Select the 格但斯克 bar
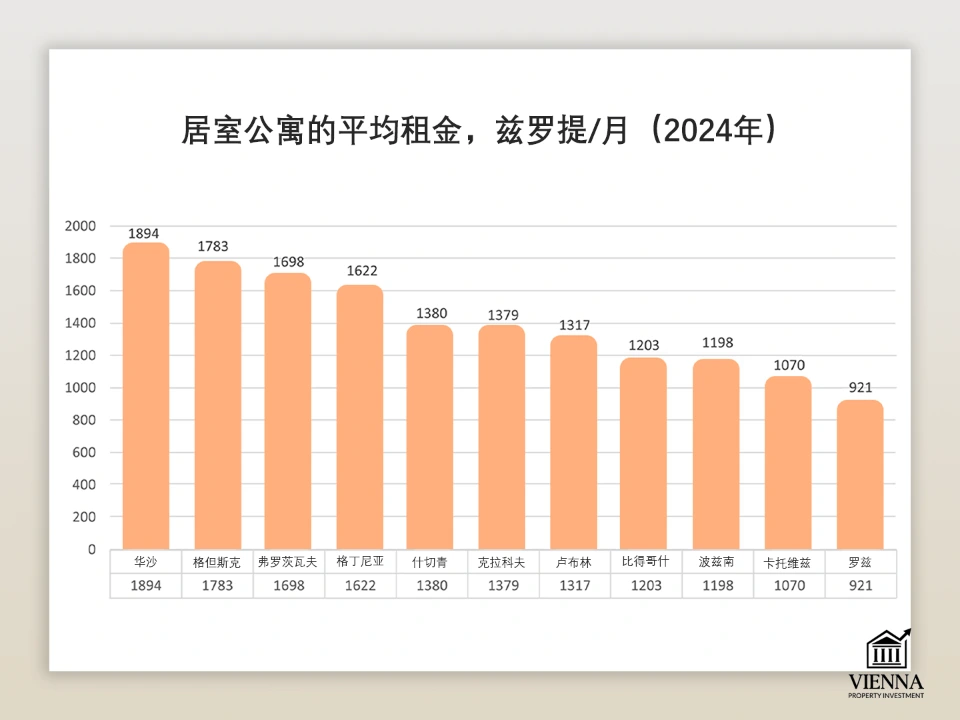The height and width of the screenshot is (720, 960). point(217,400)
